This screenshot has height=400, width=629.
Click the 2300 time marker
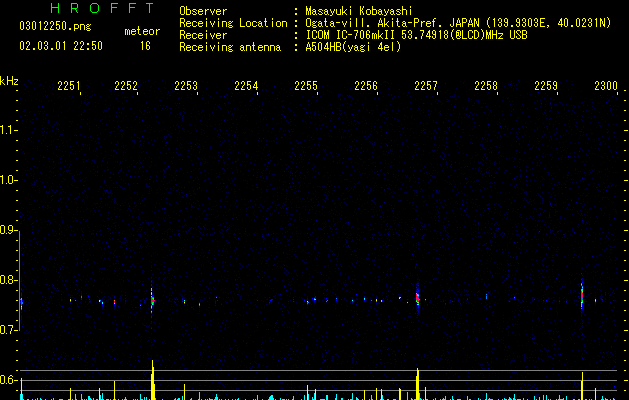pos(606,86)
